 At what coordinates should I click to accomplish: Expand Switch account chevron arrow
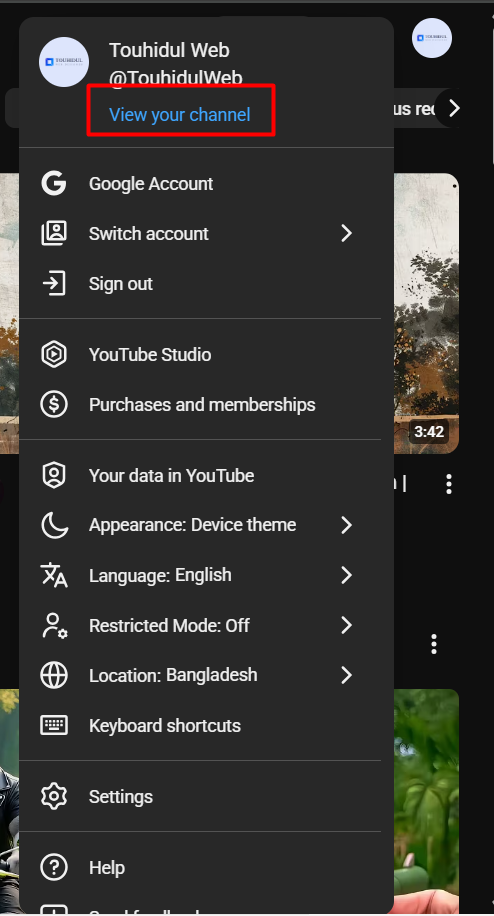[346, 233]
